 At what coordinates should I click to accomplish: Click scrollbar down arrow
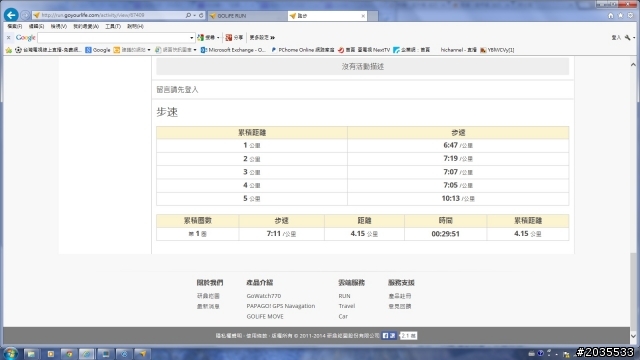click(633, 336)
